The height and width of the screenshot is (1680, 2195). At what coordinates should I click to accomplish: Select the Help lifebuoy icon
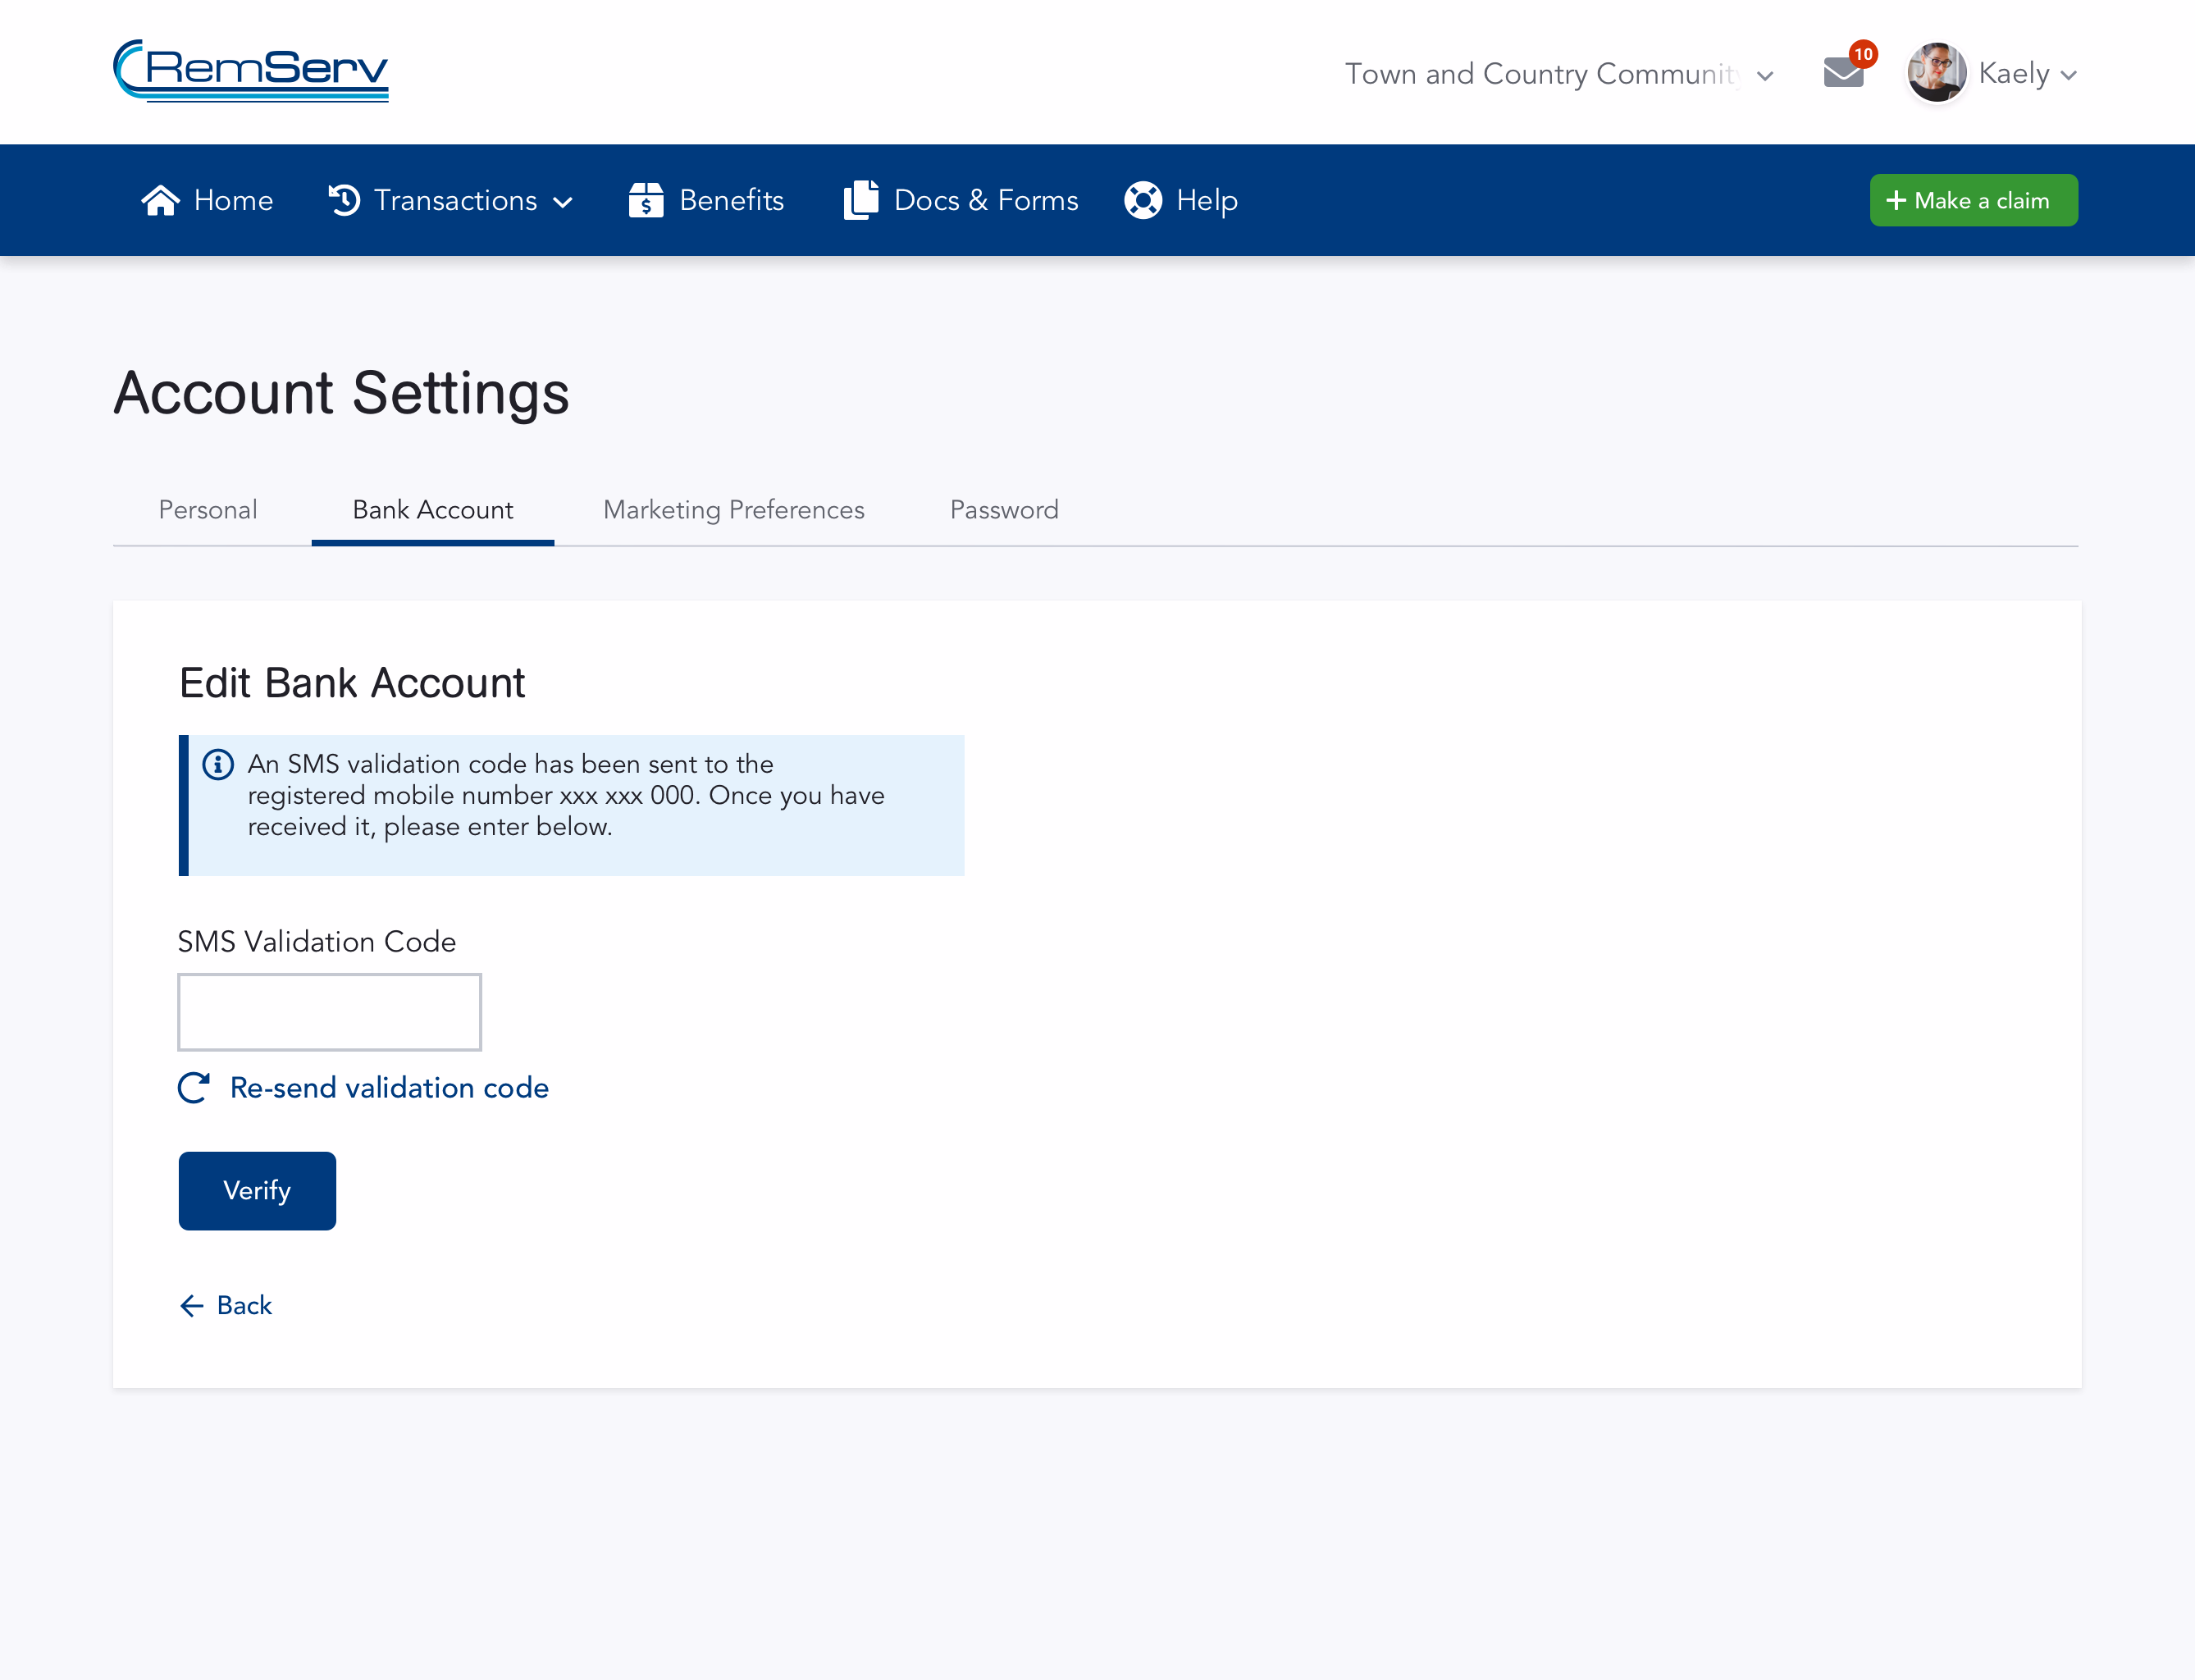tap(1143, 200)
